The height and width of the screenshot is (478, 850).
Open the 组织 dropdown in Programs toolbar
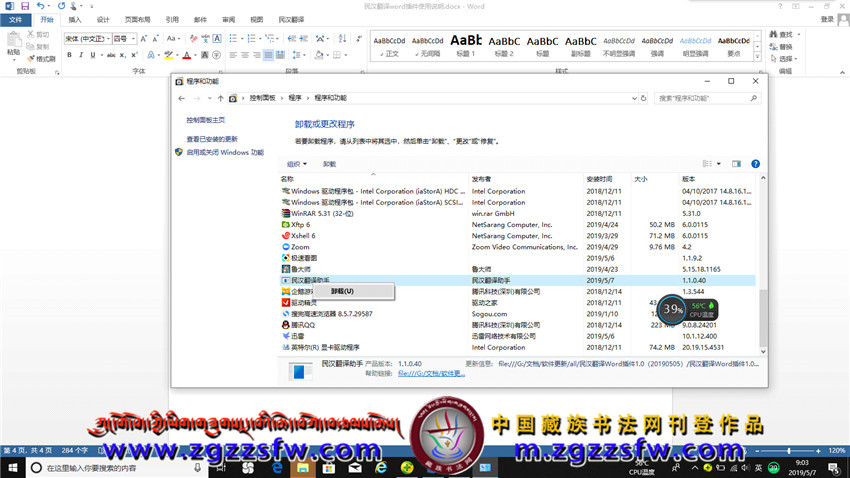point(297,164)
